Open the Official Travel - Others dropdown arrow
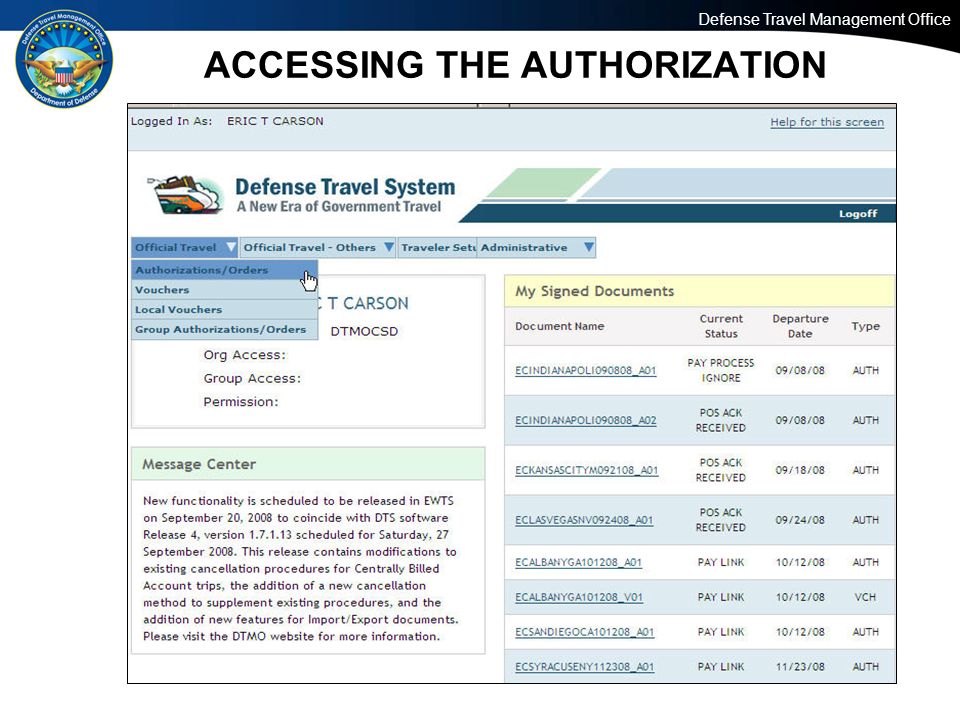 pos(388,247)
